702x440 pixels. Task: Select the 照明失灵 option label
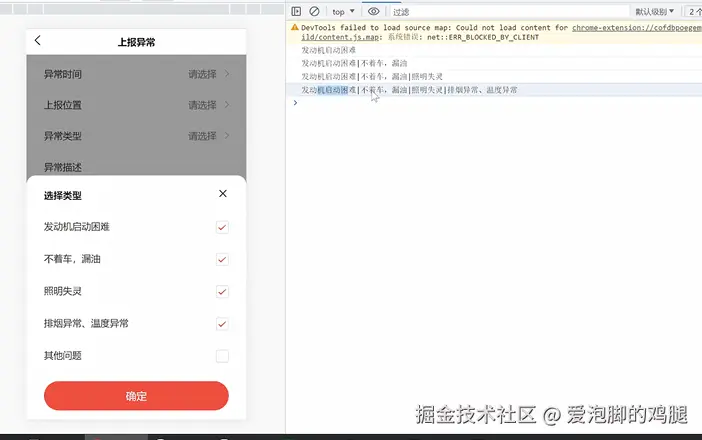63,291
